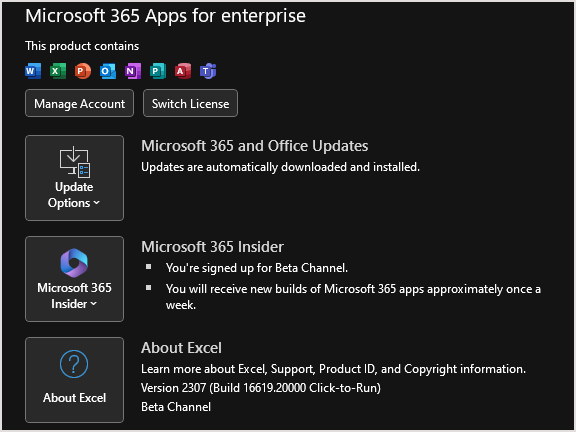Click the Excel app icon
Image resolution: width=576 pixels, height=432 pixels.
(58, 71)
